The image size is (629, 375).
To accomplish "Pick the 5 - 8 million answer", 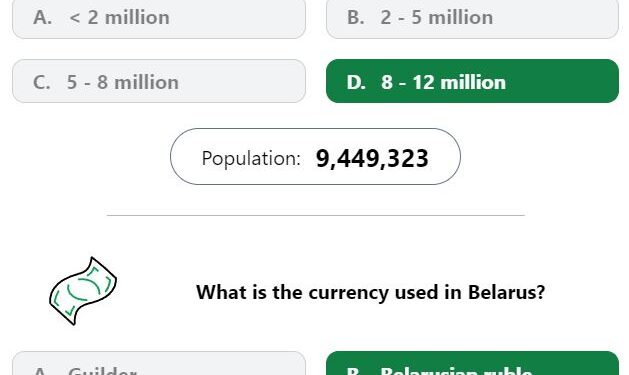I will click(x=159, y=81).
